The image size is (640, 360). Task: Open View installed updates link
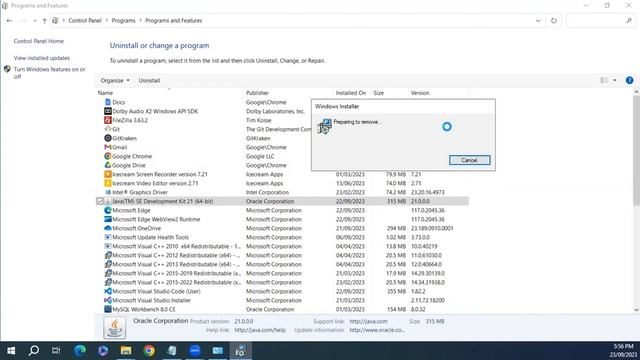[x=42, y=58]
